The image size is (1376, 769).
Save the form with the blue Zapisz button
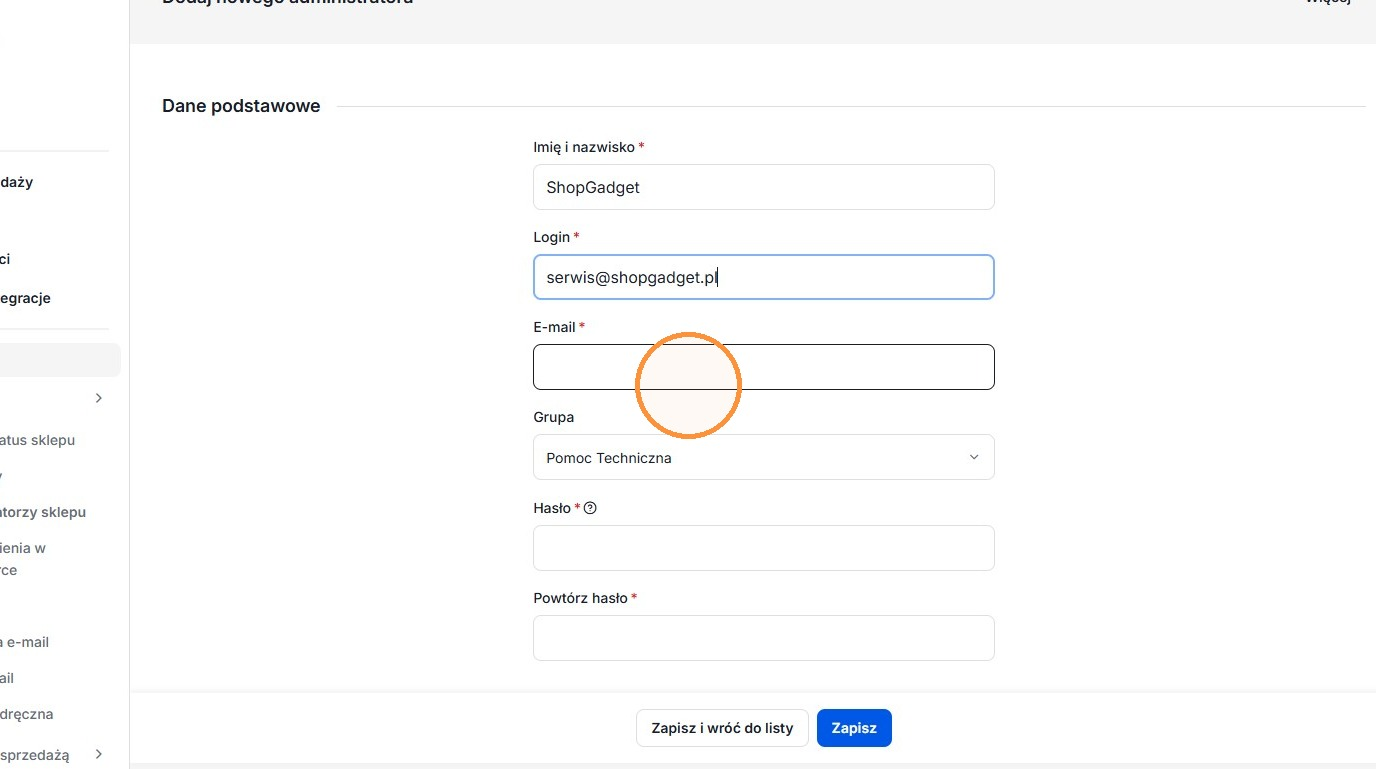pos(854,728)
